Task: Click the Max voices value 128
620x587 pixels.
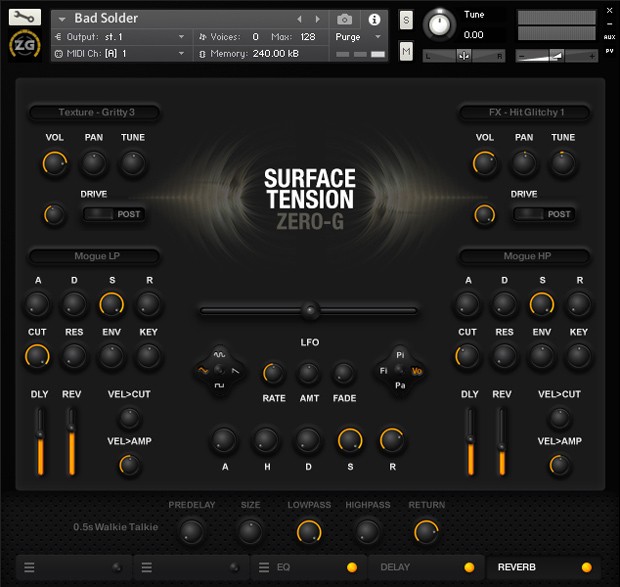Action: pos(307,37)
